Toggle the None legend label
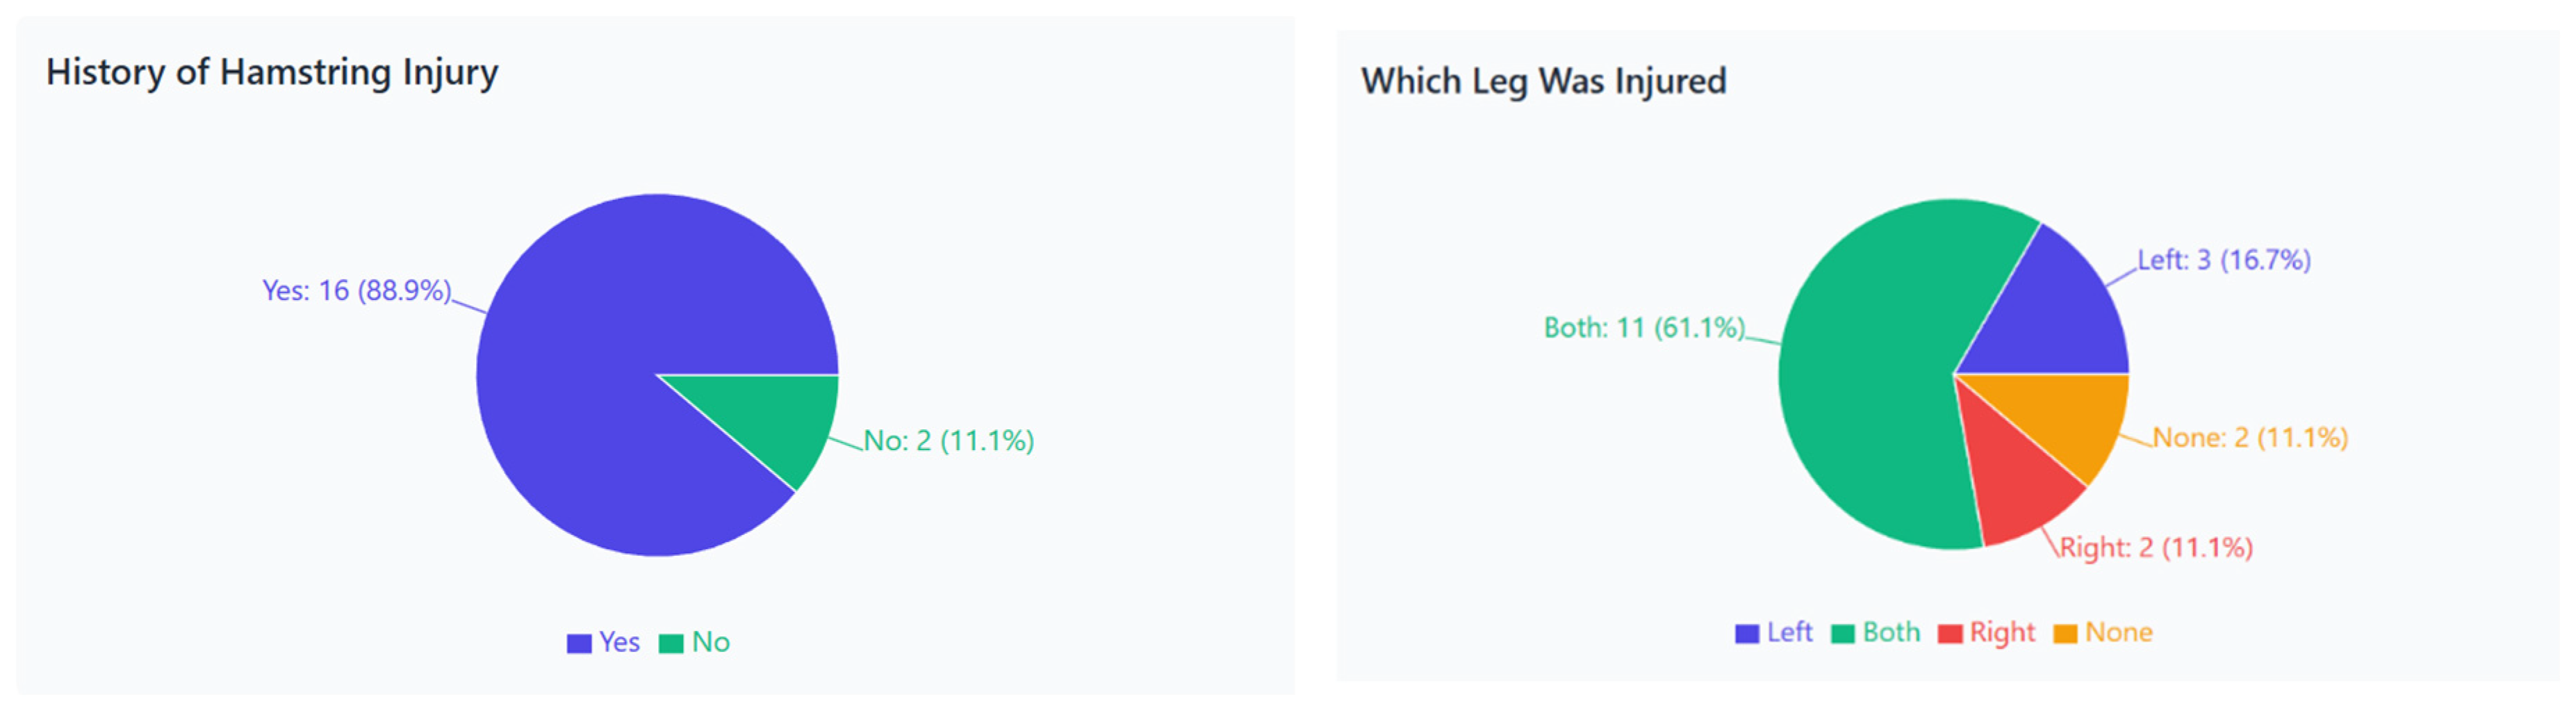 point(2118,632)
